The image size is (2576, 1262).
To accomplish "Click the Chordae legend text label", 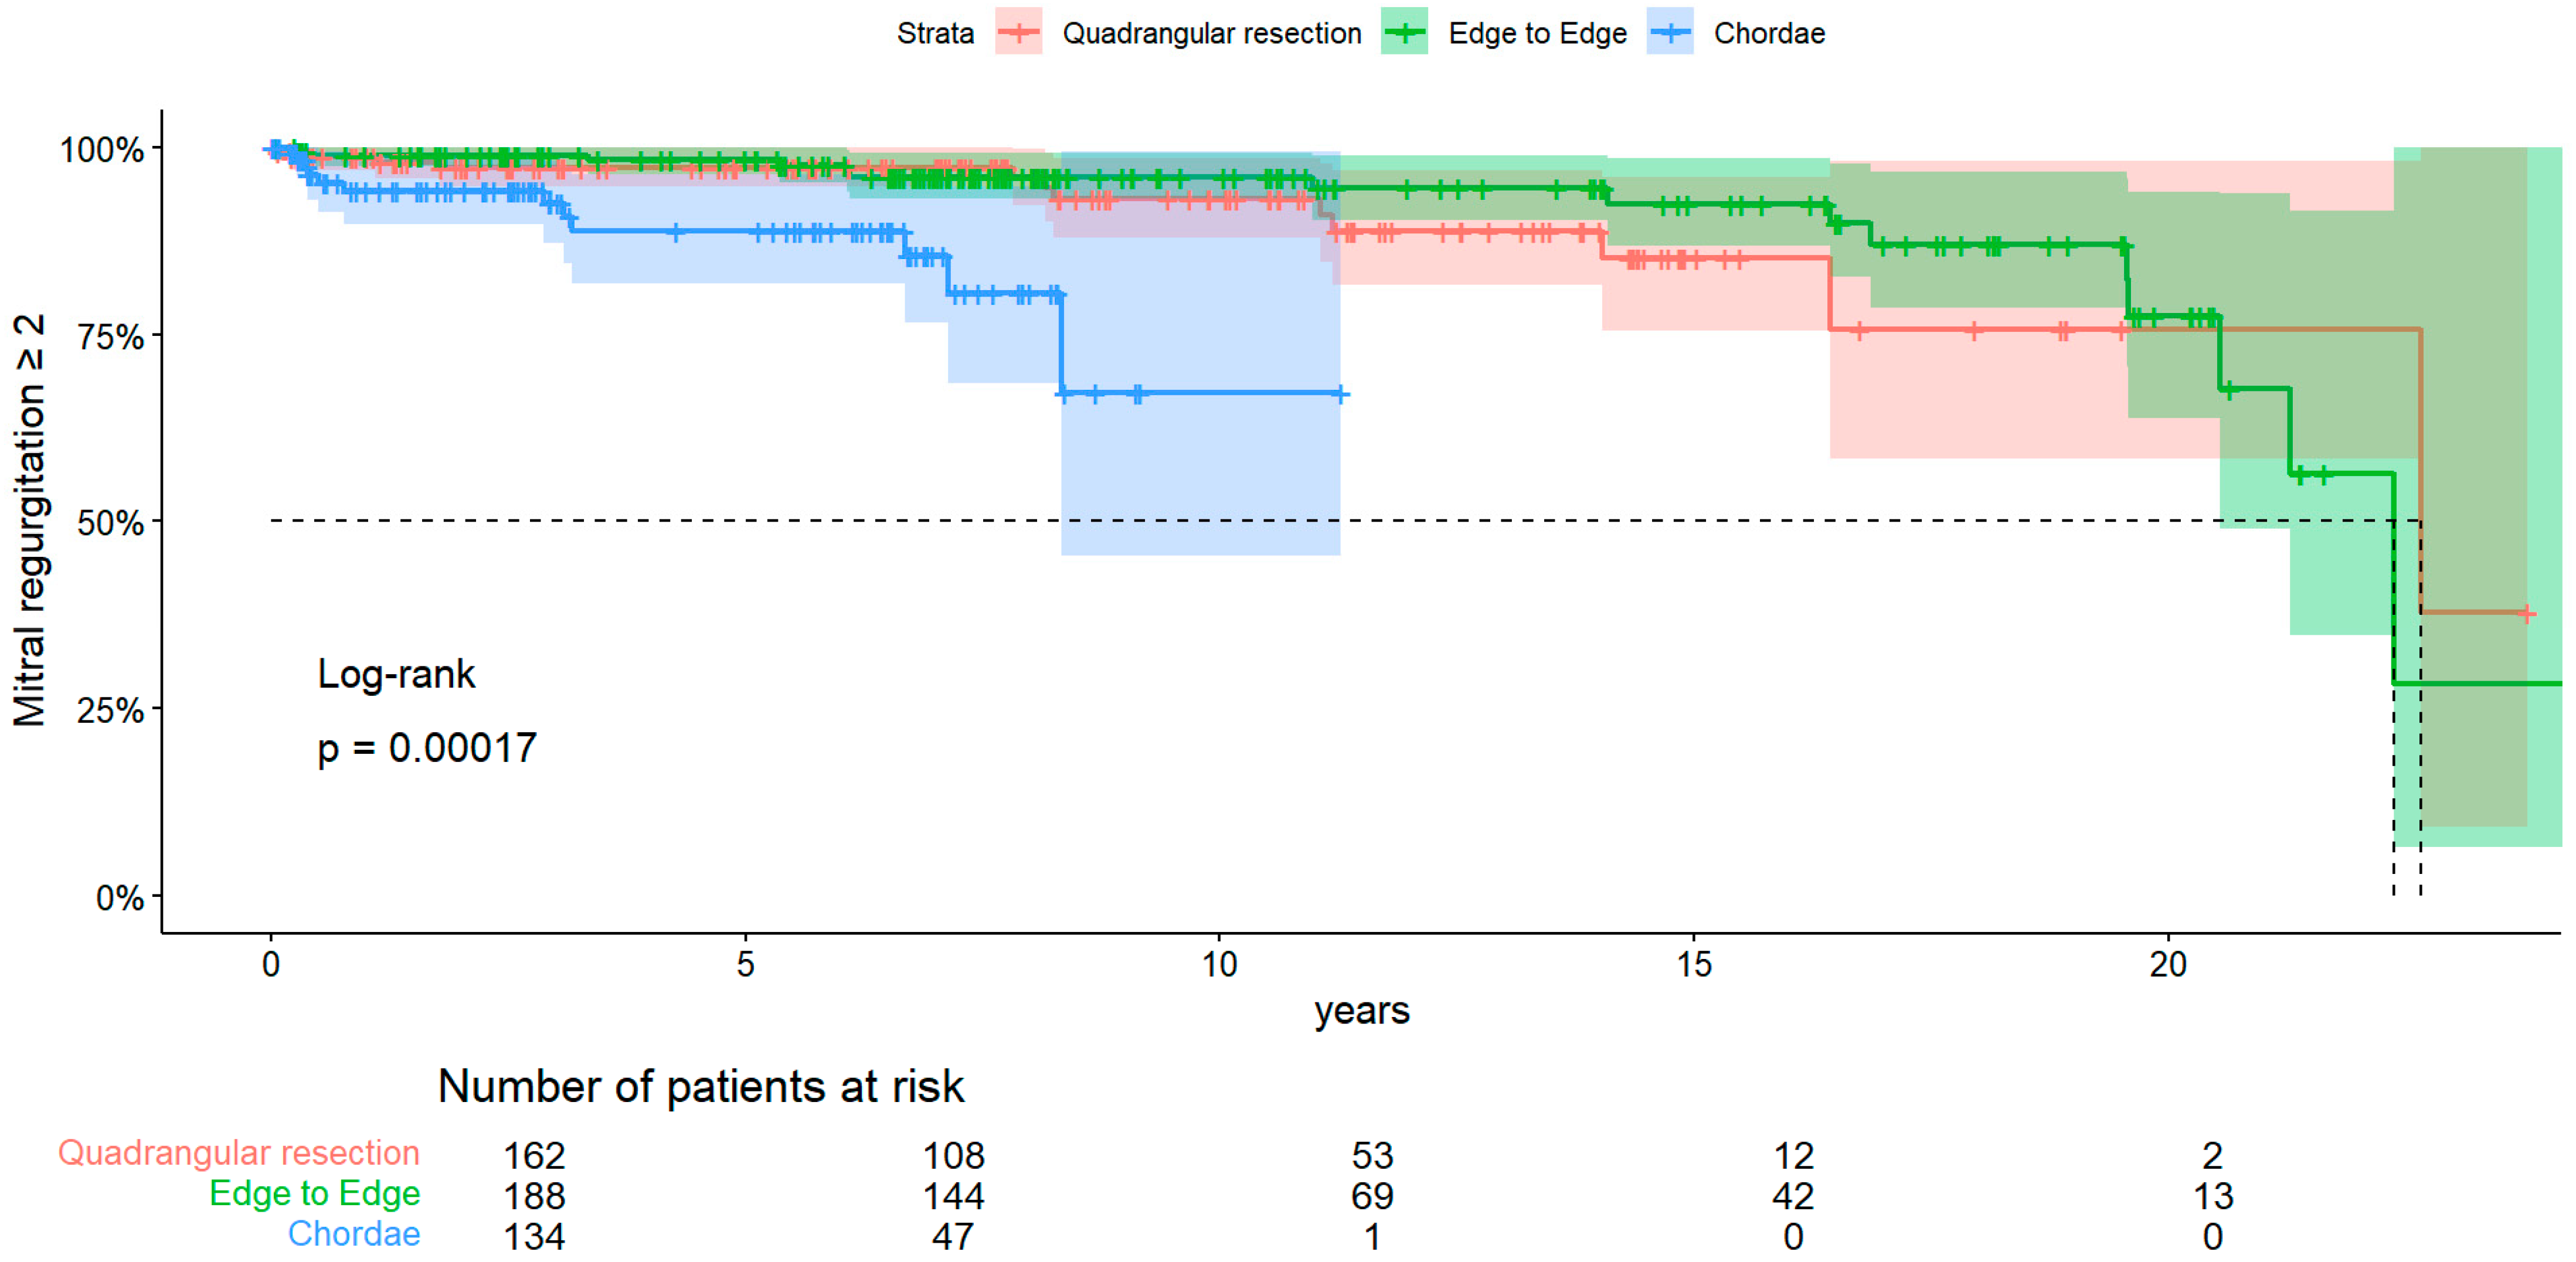I will tap(1769, 33).
